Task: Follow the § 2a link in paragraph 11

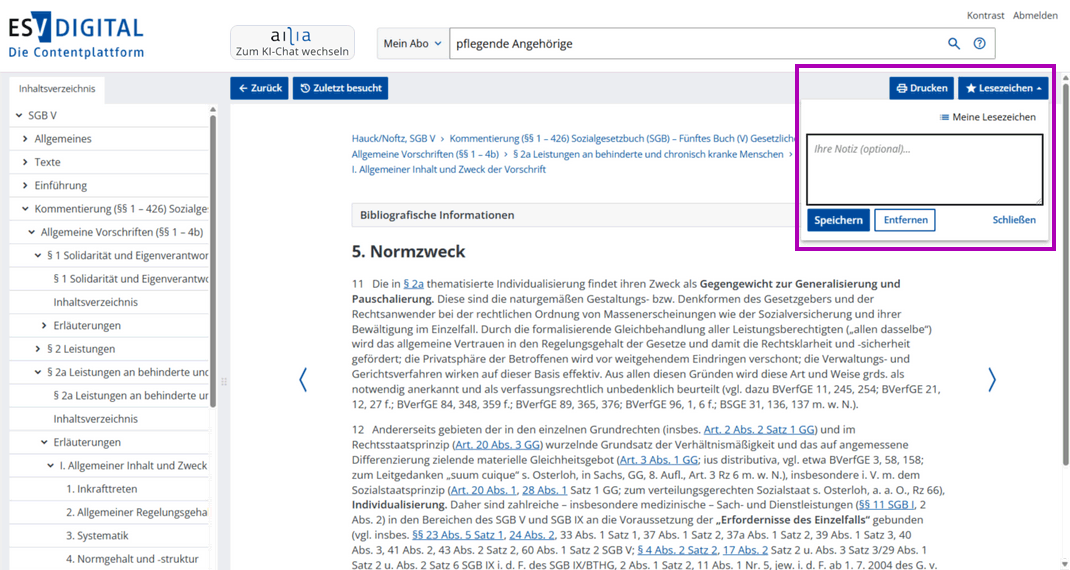Action: [x=414, y=284]
